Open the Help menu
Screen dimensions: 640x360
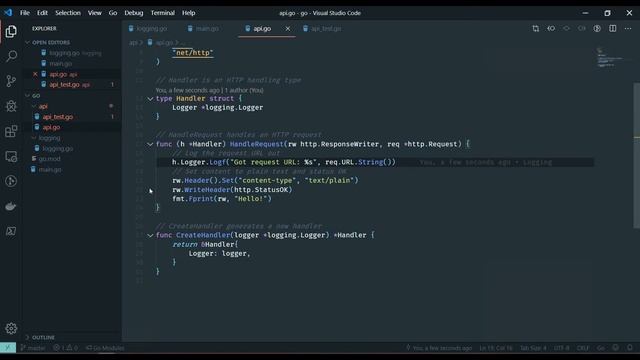pyautogui.click(x=189, y=13)
